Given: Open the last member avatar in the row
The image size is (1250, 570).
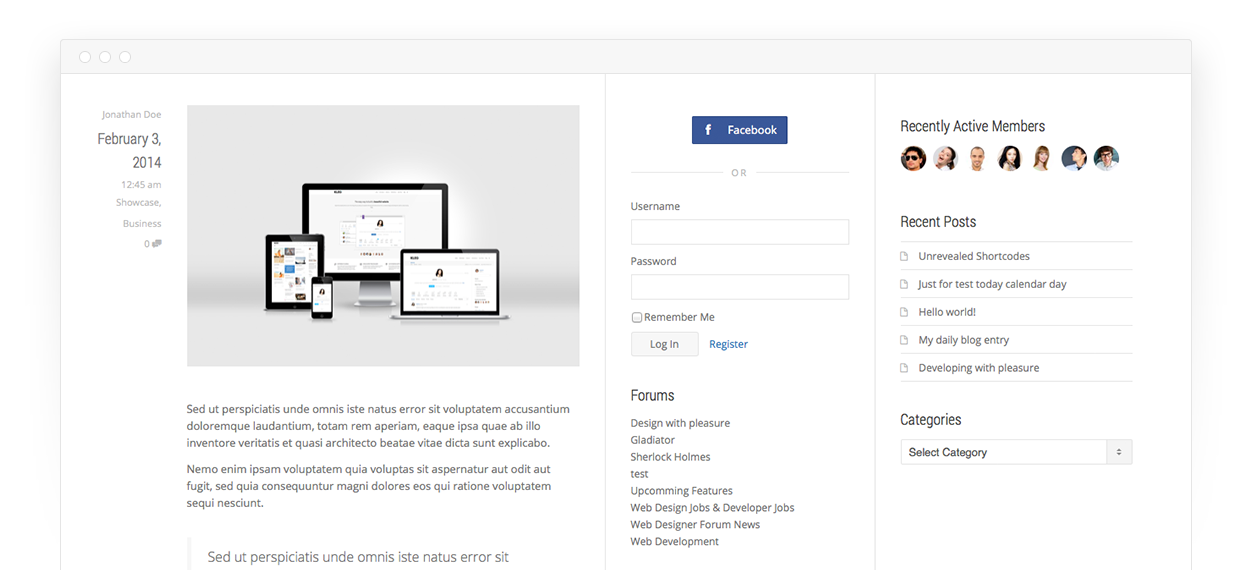Looking at the screenshot, I should coord(1105,158).
